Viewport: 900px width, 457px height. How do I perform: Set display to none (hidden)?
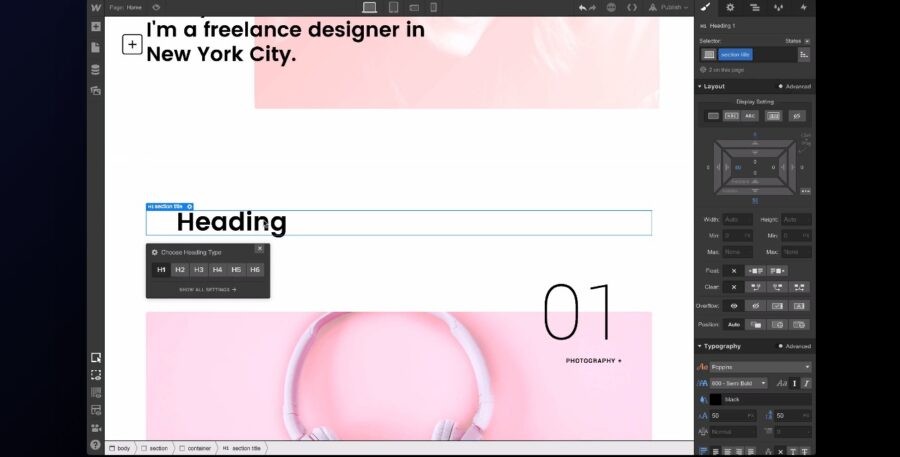(797, 116)
